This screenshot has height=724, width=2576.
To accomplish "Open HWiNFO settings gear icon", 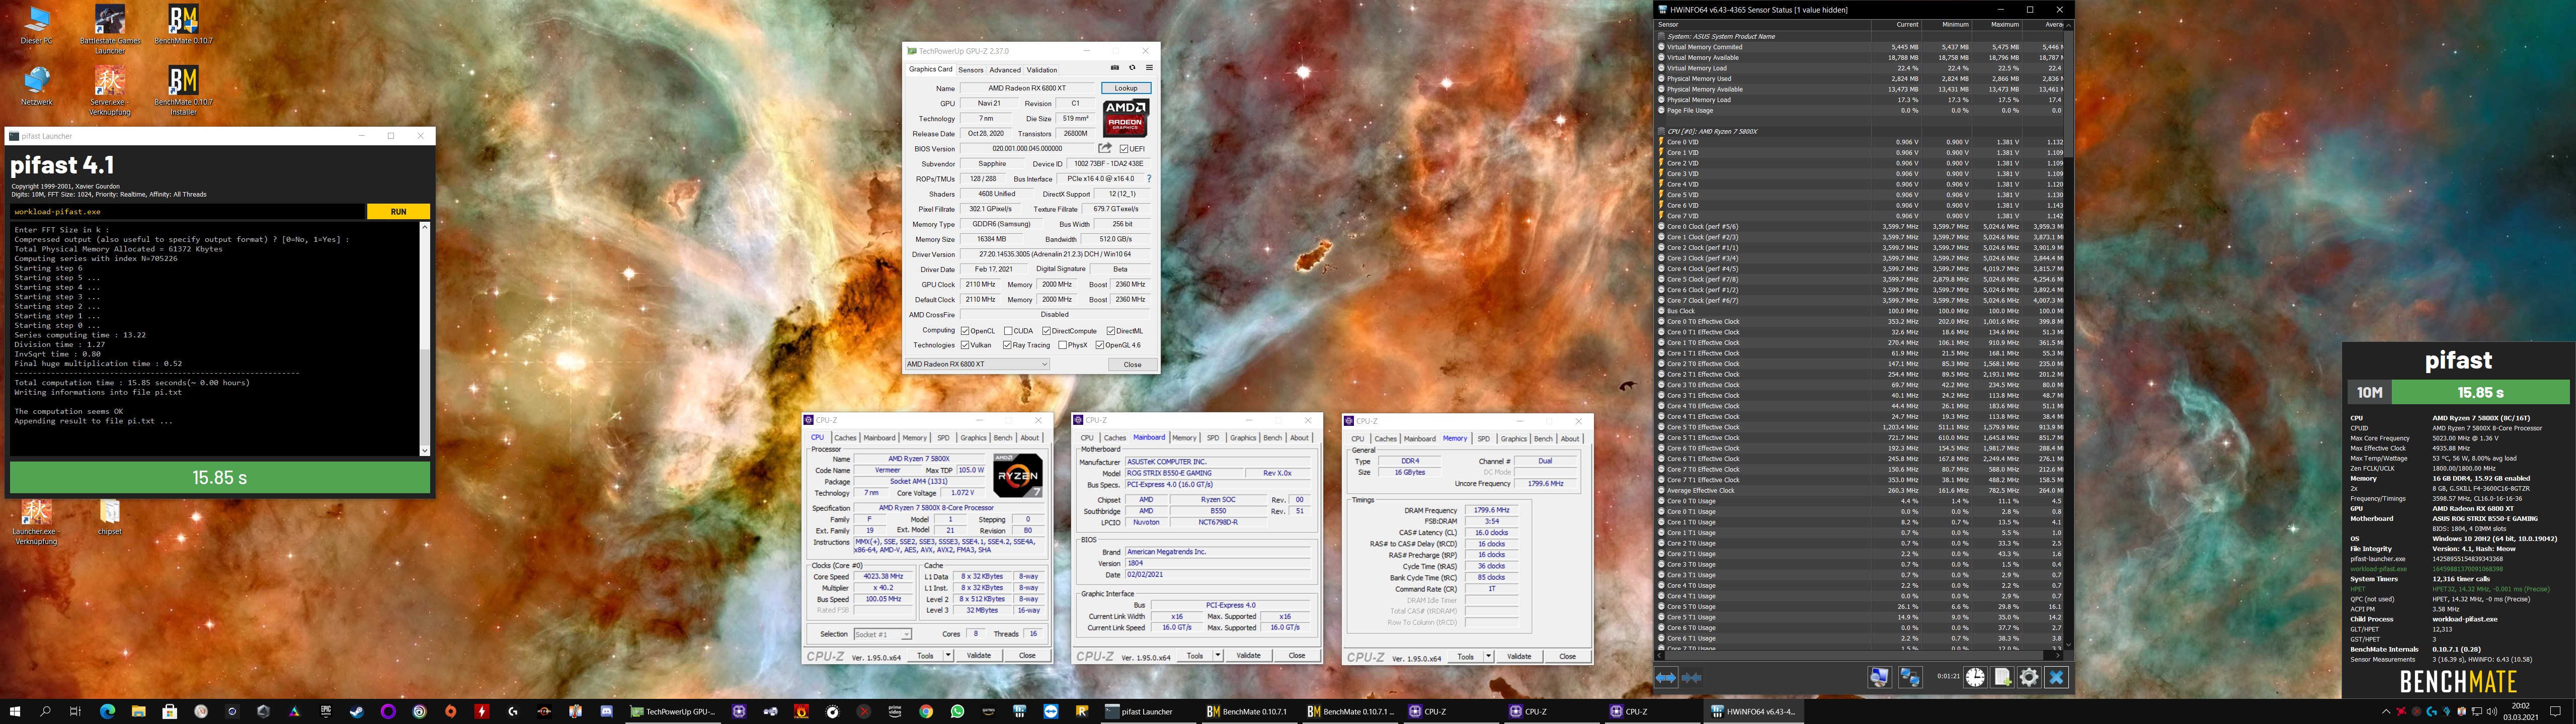I will click(x=2029, y=677).
